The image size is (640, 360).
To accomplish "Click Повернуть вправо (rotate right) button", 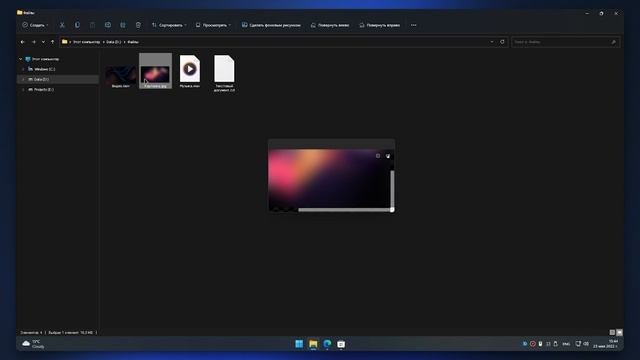I will [x=380, y=25].
